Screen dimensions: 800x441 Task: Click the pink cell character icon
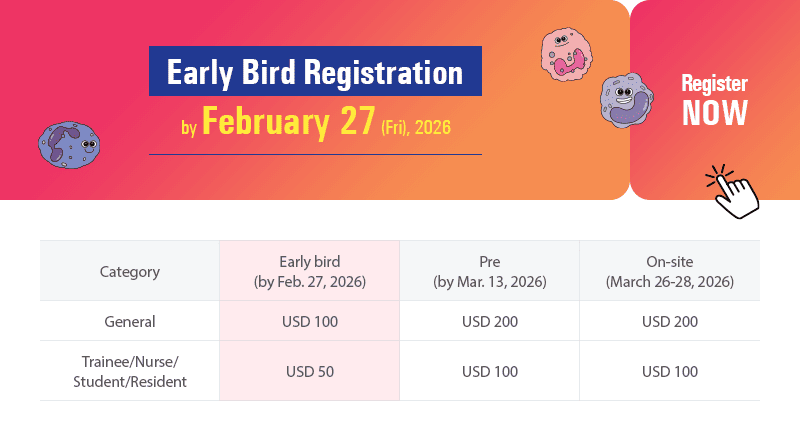[x=565, y=54]
